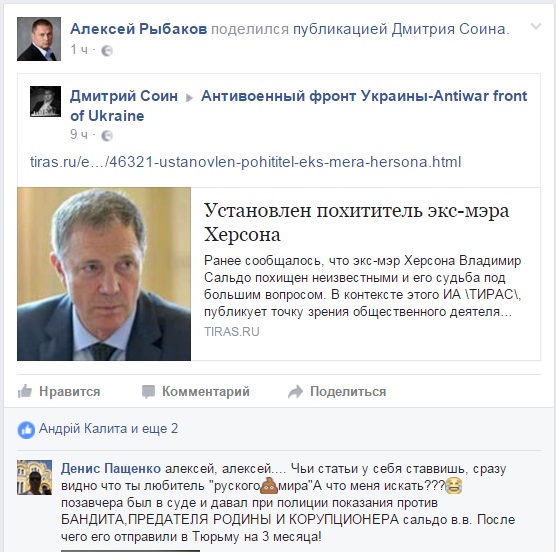Image resolution: width=556 pixels, height=552 pixels.
Task: Open the Антивоенный фронт Украины group link
Action: coord(299,106)
